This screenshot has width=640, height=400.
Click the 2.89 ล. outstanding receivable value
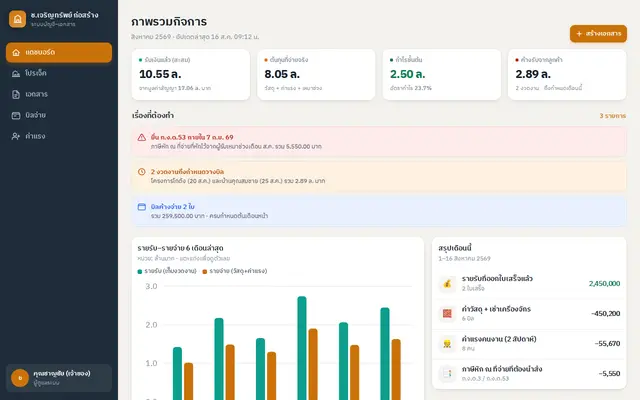coord(533,74)
